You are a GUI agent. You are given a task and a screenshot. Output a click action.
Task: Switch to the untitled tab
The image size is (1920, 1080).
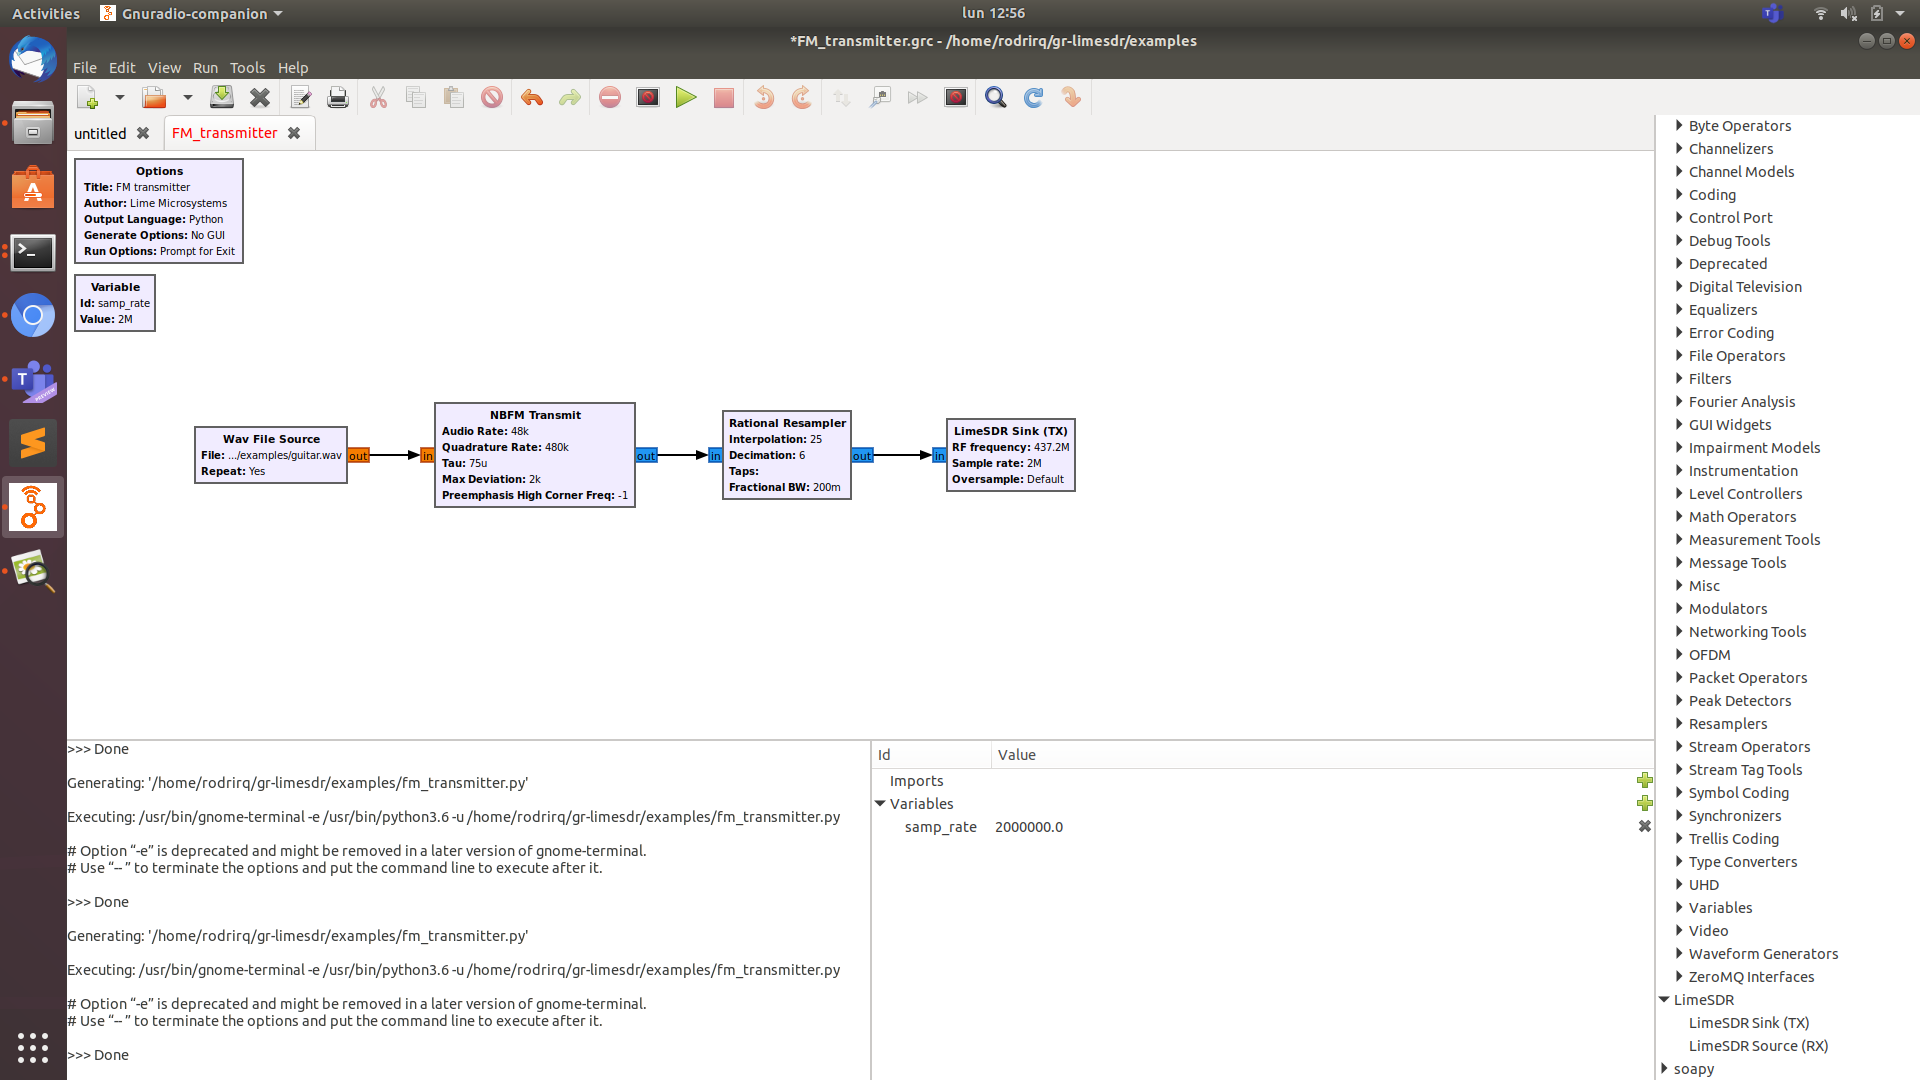(x=100, y=133)
